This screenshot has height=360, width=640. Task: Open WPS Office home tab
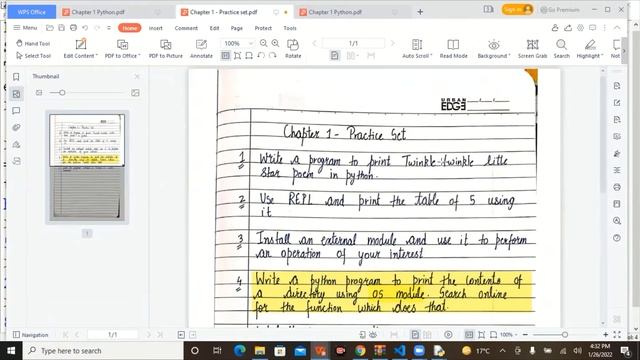[31, 12]
